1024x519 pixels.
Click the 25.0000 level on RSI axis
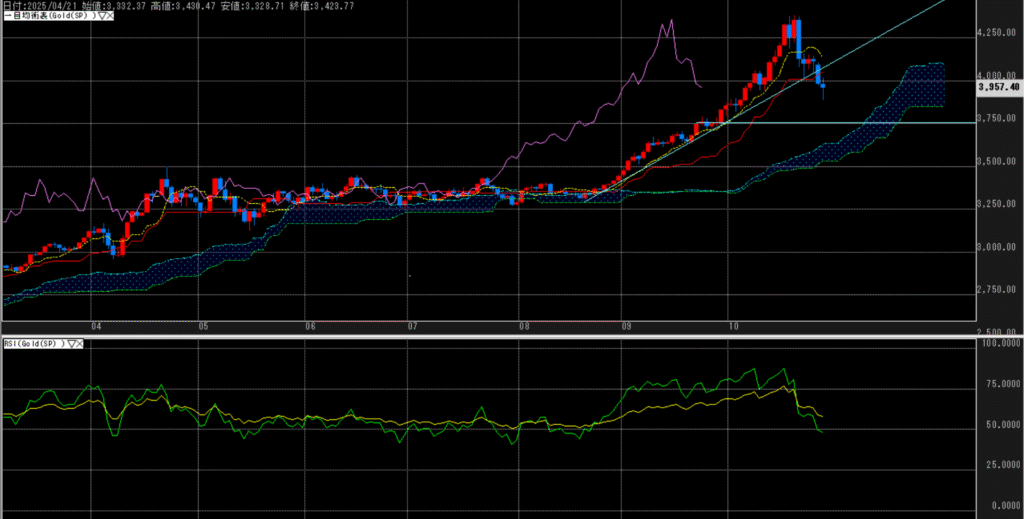click(998, 465)
